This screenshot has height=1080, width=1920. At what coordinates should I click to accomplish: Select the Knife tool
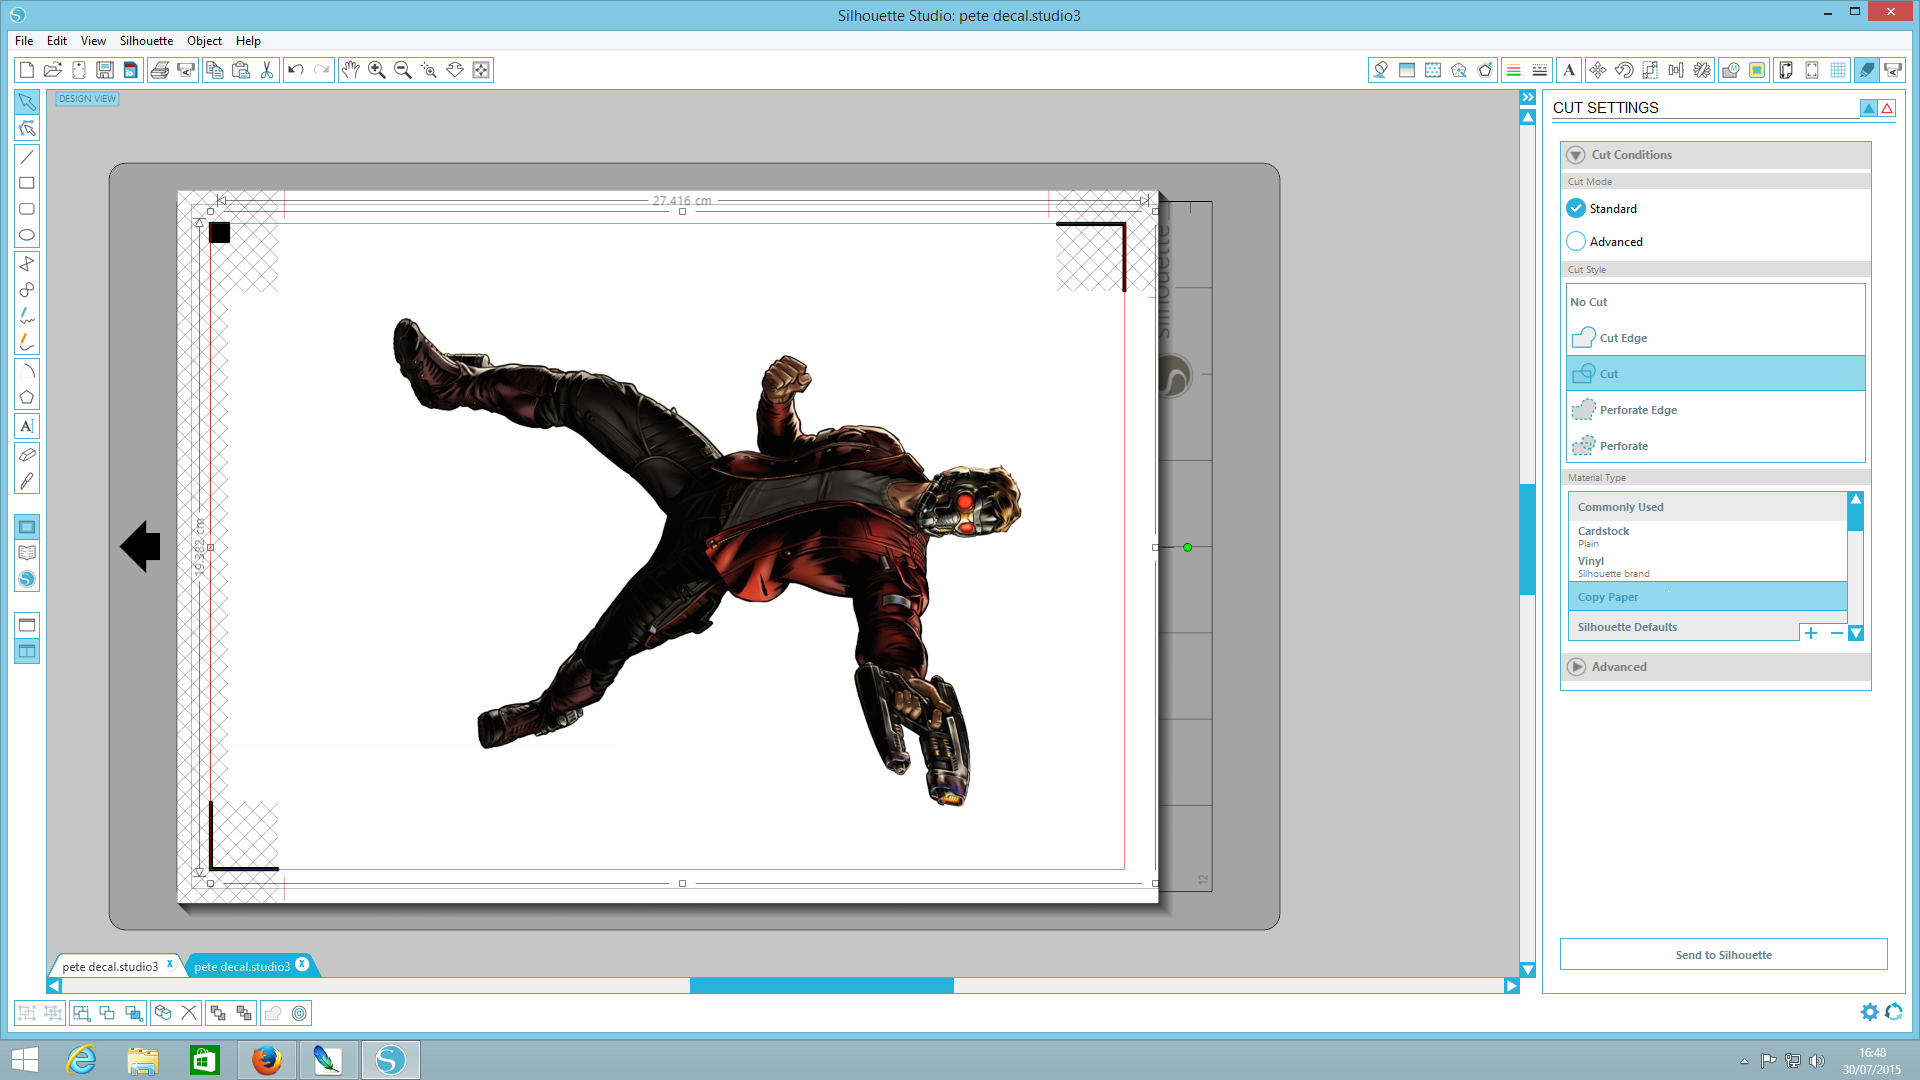(x=27, y=481)
